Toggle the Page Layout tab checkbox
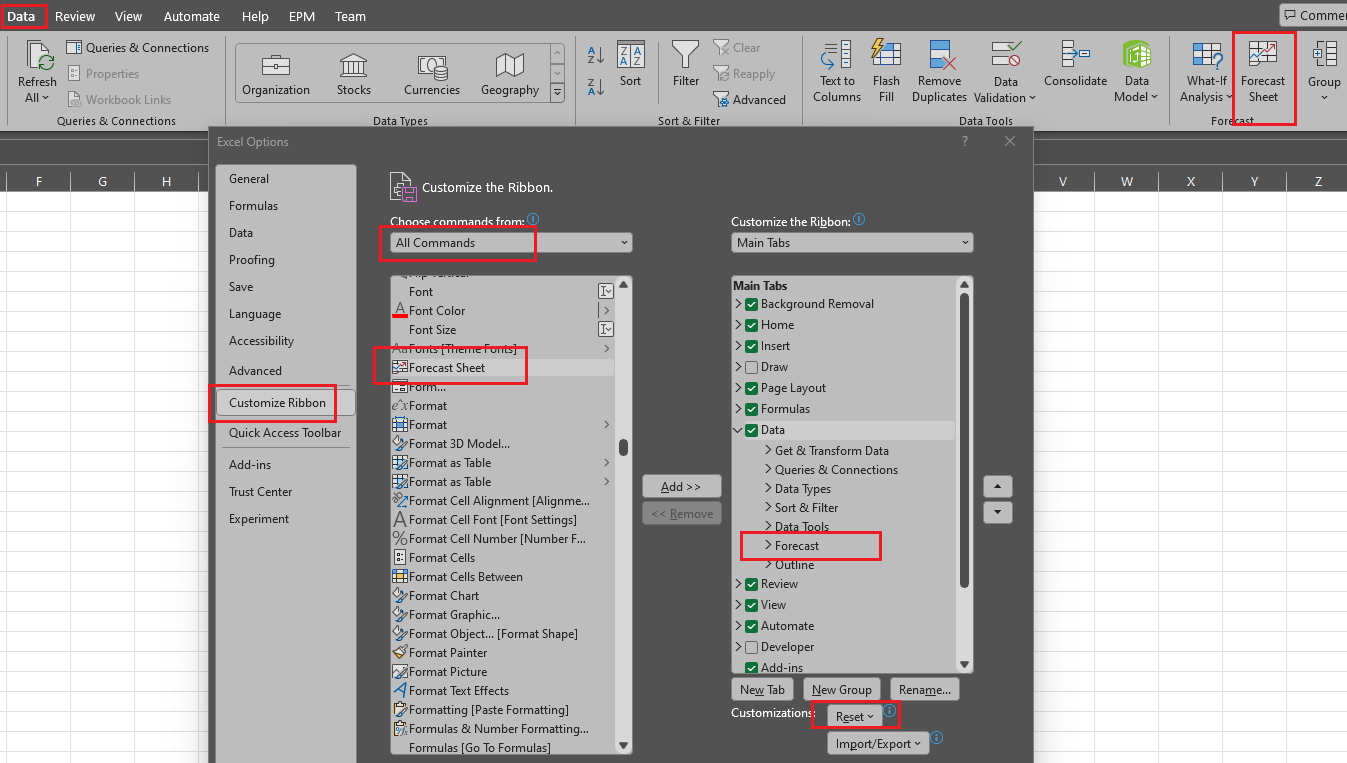The width and height of the screenshot is (1347, 763). pyautogui.click(x=752, y=388)
